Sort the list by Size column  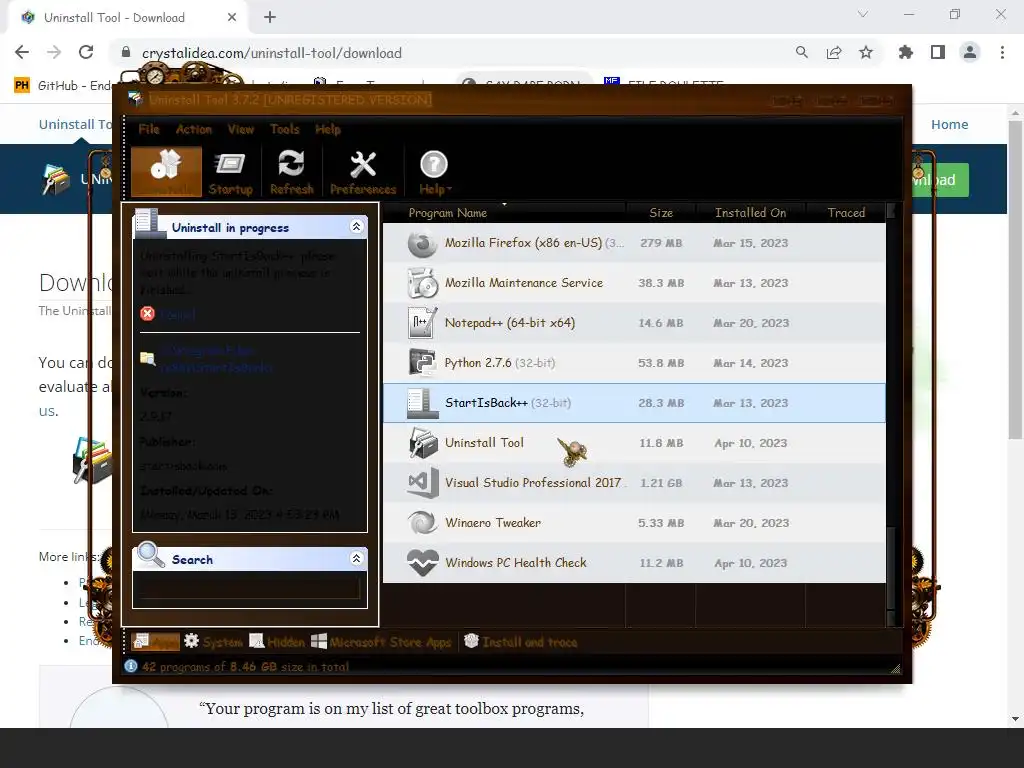click(x=661, y=213)
